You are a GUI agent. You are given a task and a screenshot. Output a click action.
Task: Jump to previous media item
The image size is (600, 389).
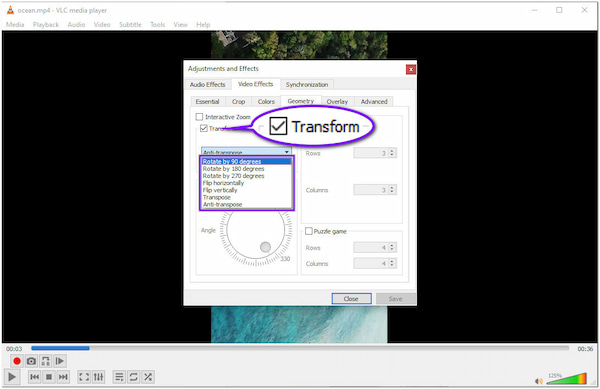(x=34, y=377)
